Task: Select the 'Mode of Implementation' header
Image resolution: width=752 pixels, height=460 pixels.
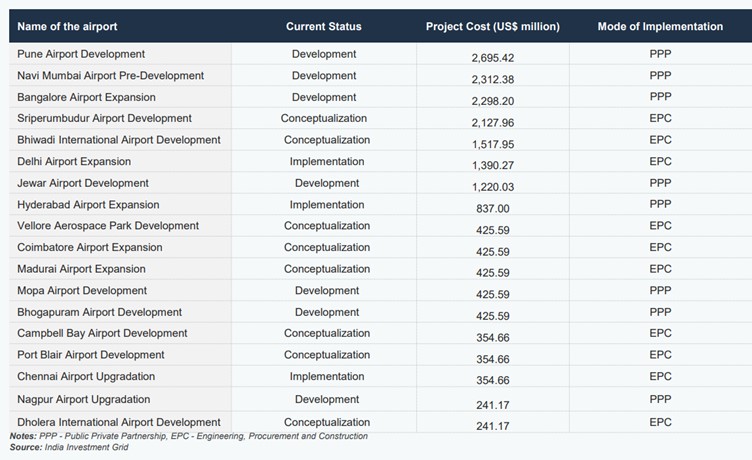Action: click(660, 26)
